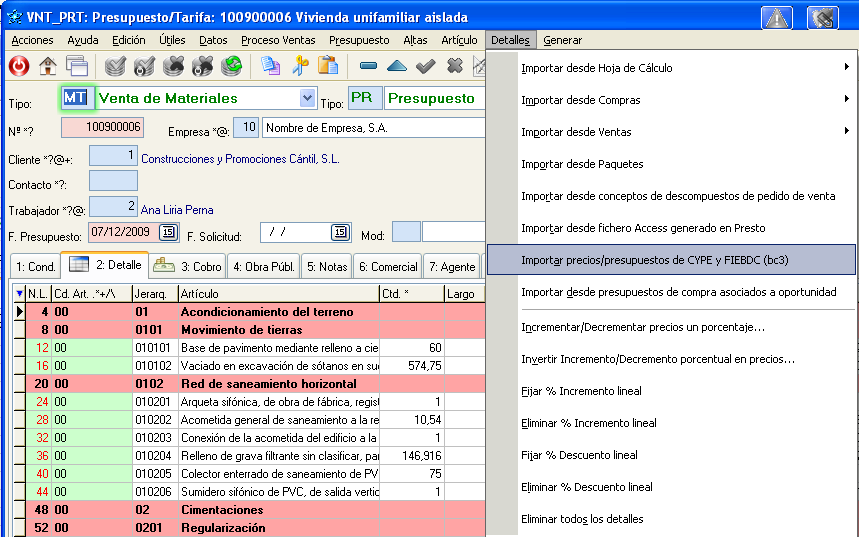
Task: Open the Datos menu
Action: tap(213, 40)
